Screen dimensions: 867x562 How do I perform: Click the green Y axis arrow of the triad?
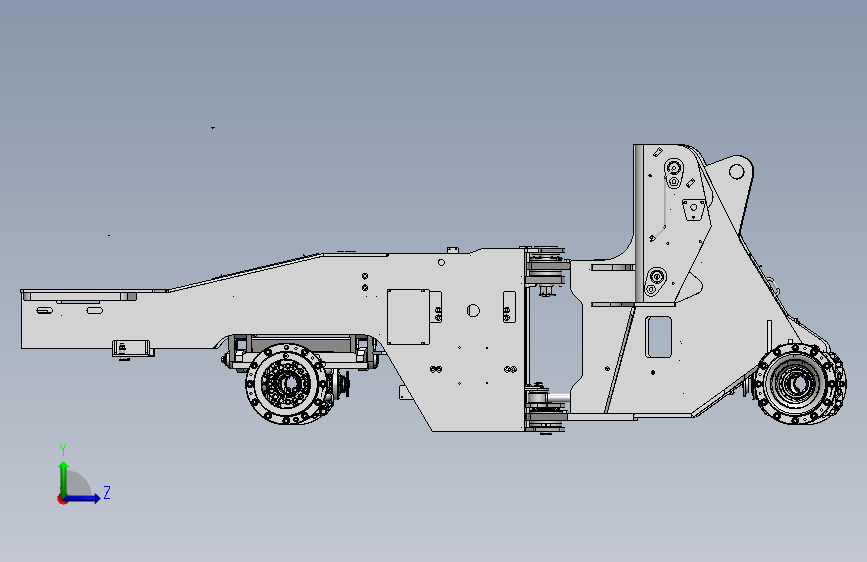click(x=64, y=478)
